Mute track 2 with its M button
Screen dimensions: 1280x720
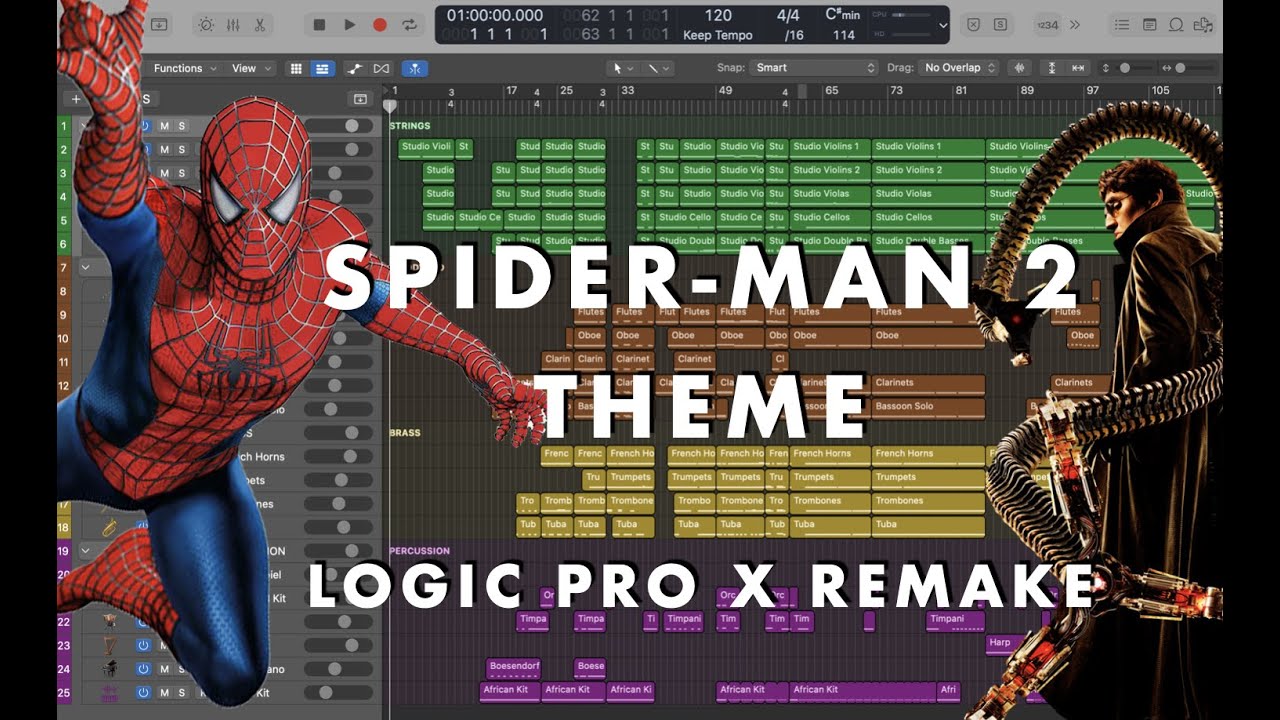[x=165, y=150]
